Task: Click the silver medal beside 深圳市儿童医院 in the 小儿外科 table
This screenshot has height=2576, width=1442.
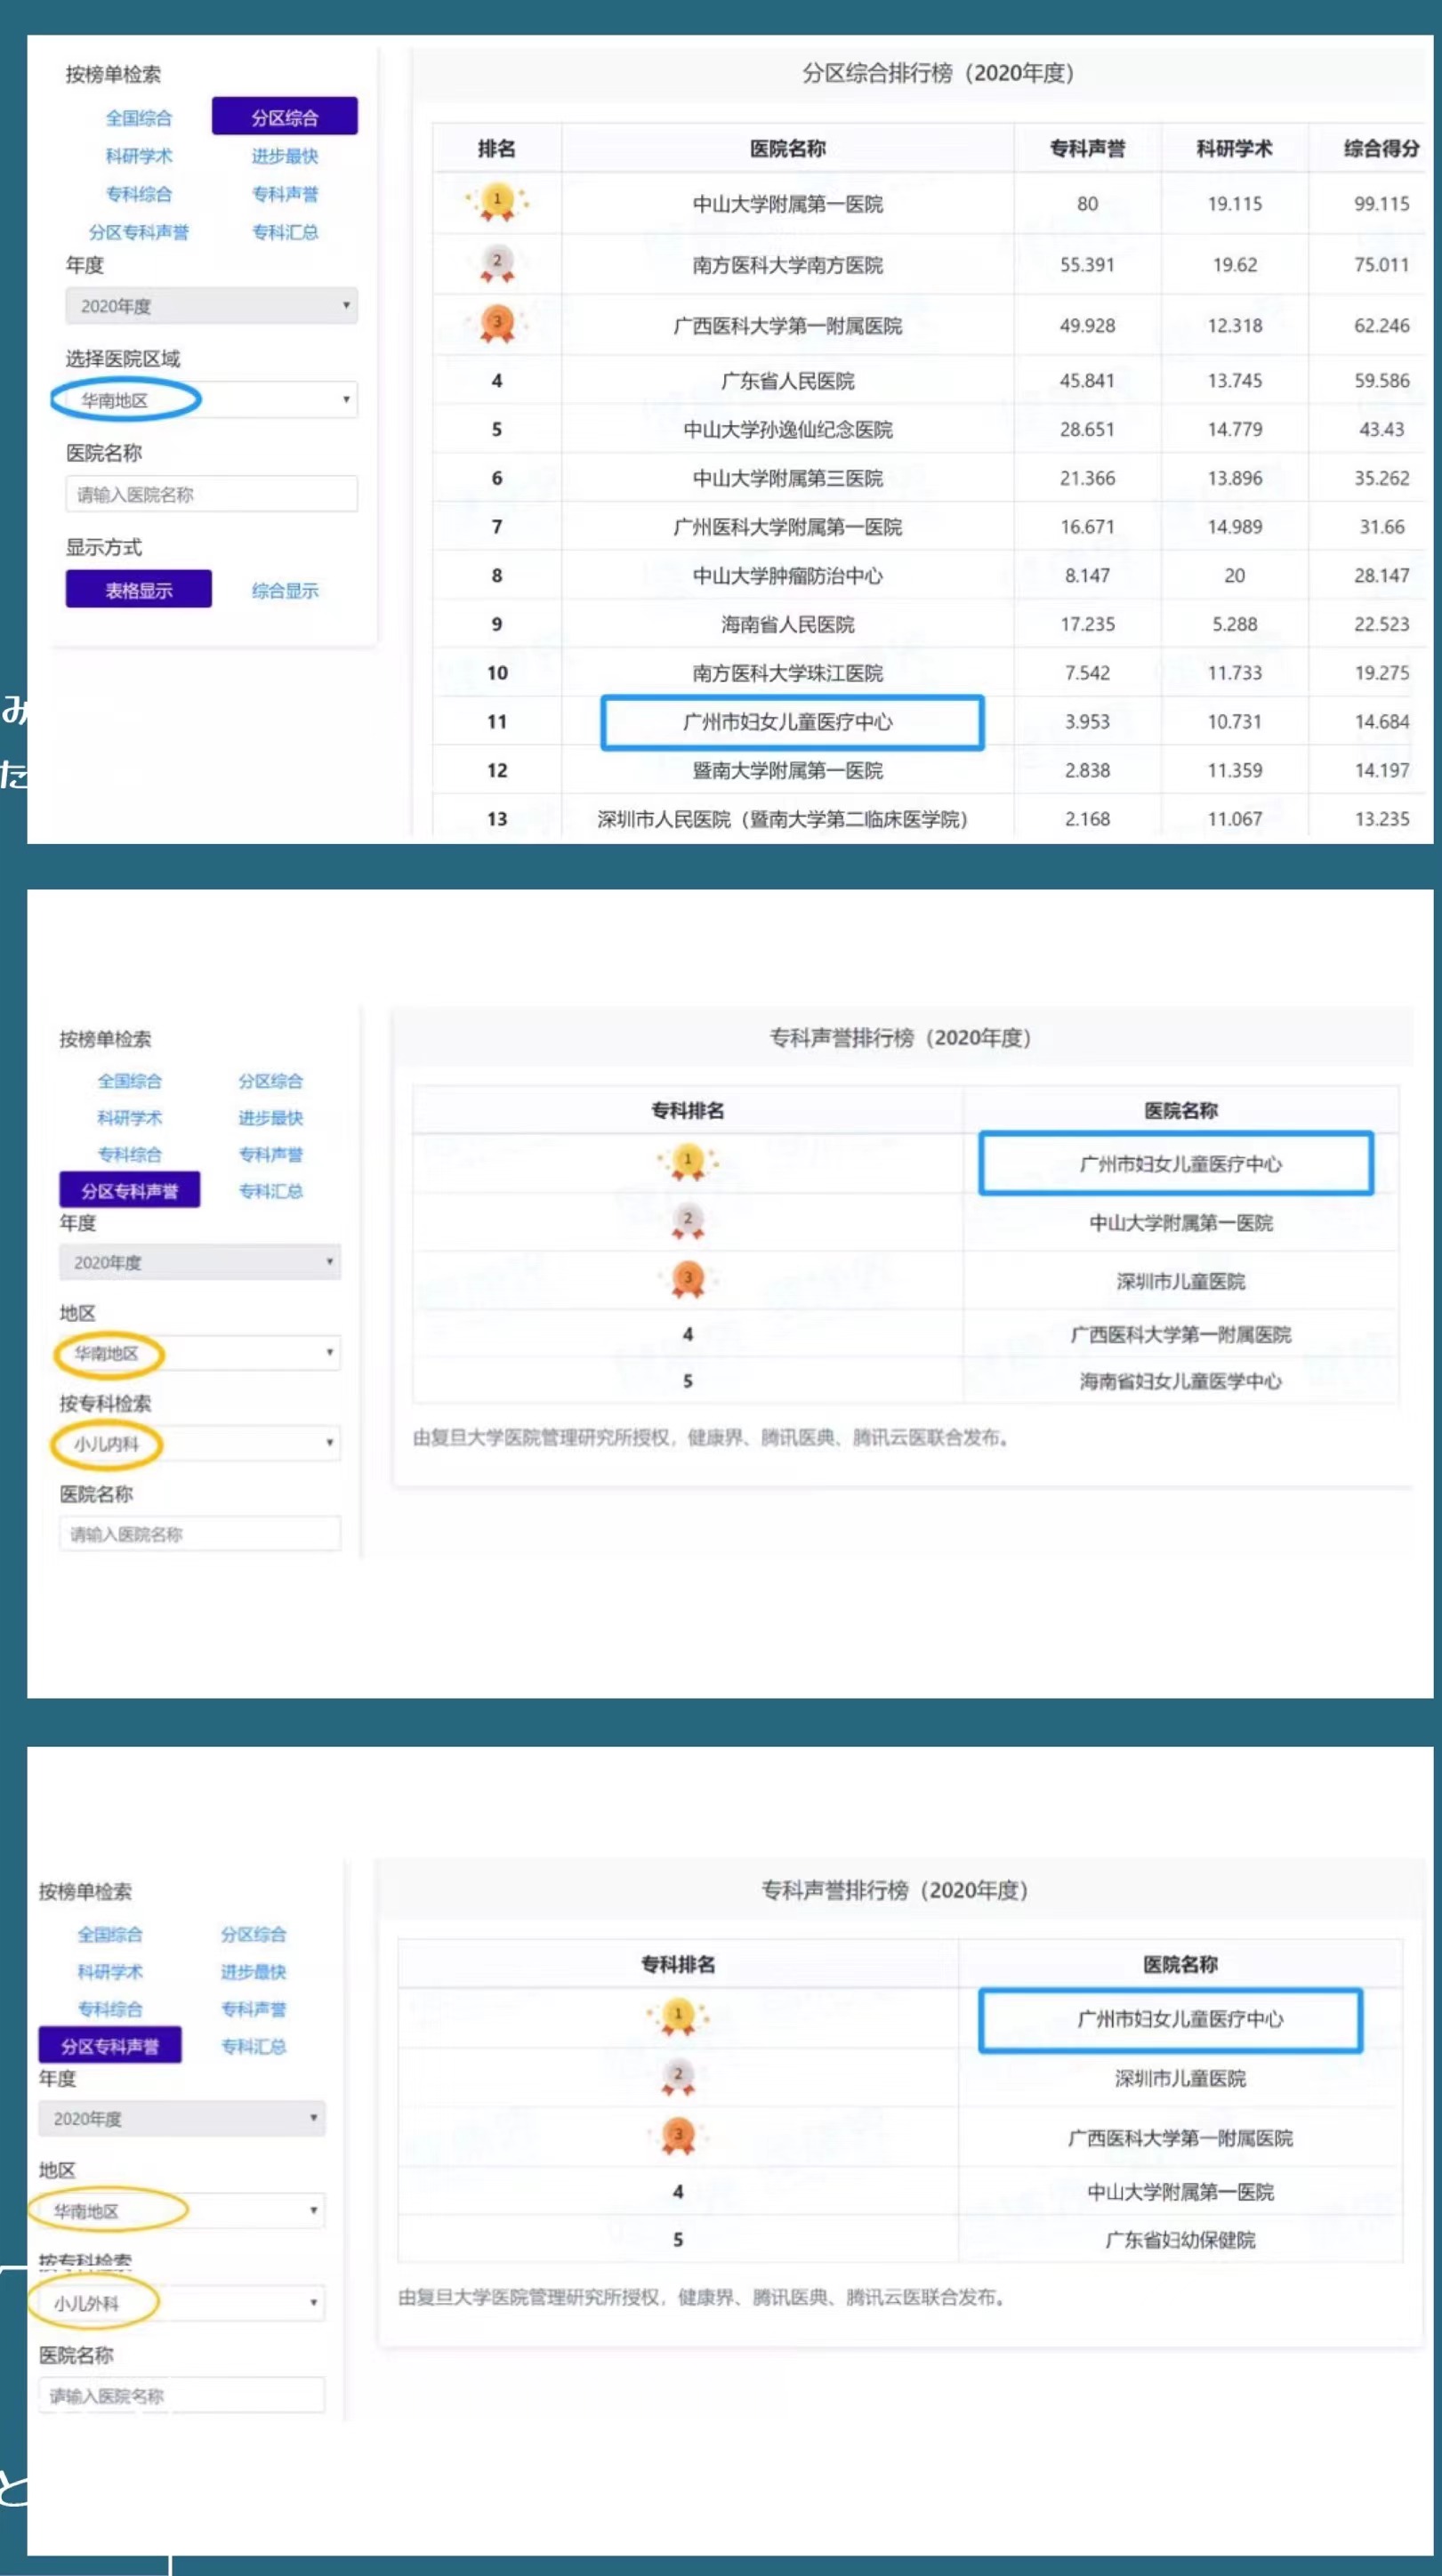Action: [x=678, y=2078]
